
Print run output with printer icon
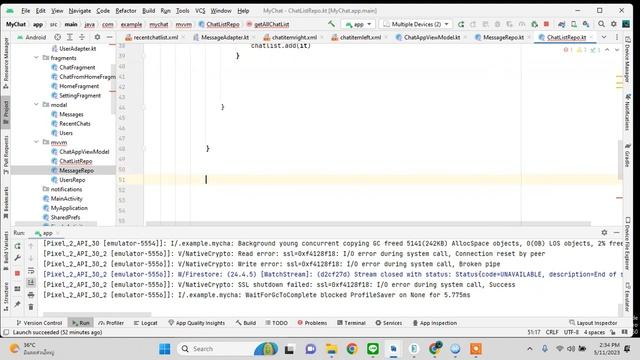pyautogui.click(x=31, y=295)
